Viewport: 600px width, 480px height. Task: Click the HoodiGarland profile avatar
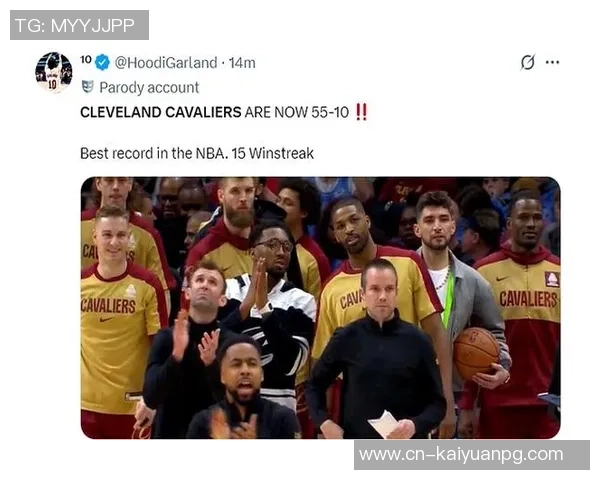pos(54,72)
